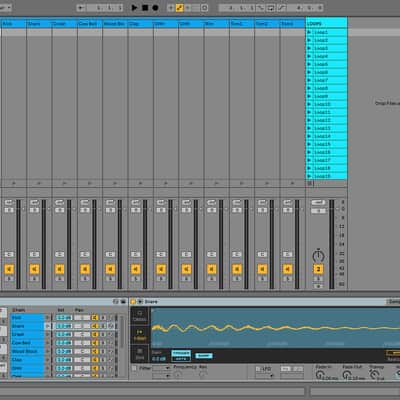Viewport: 400px width, 400px height.
Task: Start playback with the Play button
Action: [134, 7]
